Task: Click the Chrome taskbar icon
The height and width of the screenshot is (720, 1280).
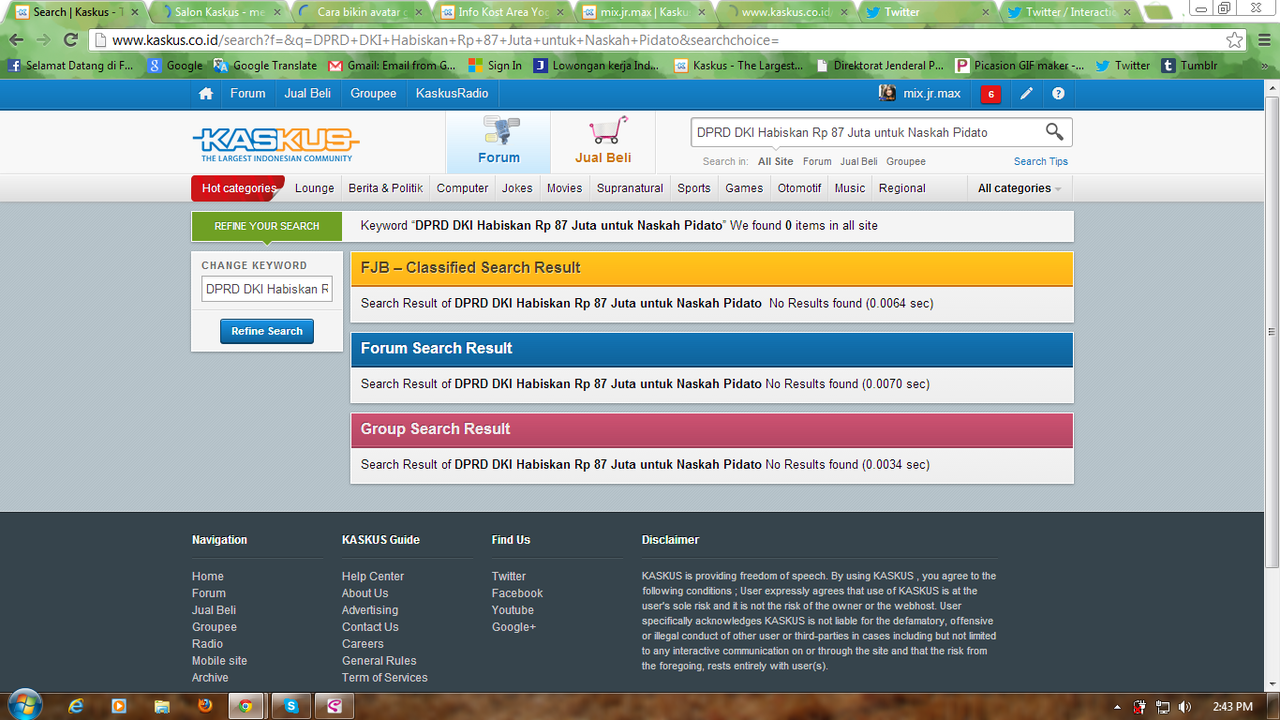Action: 247,706
